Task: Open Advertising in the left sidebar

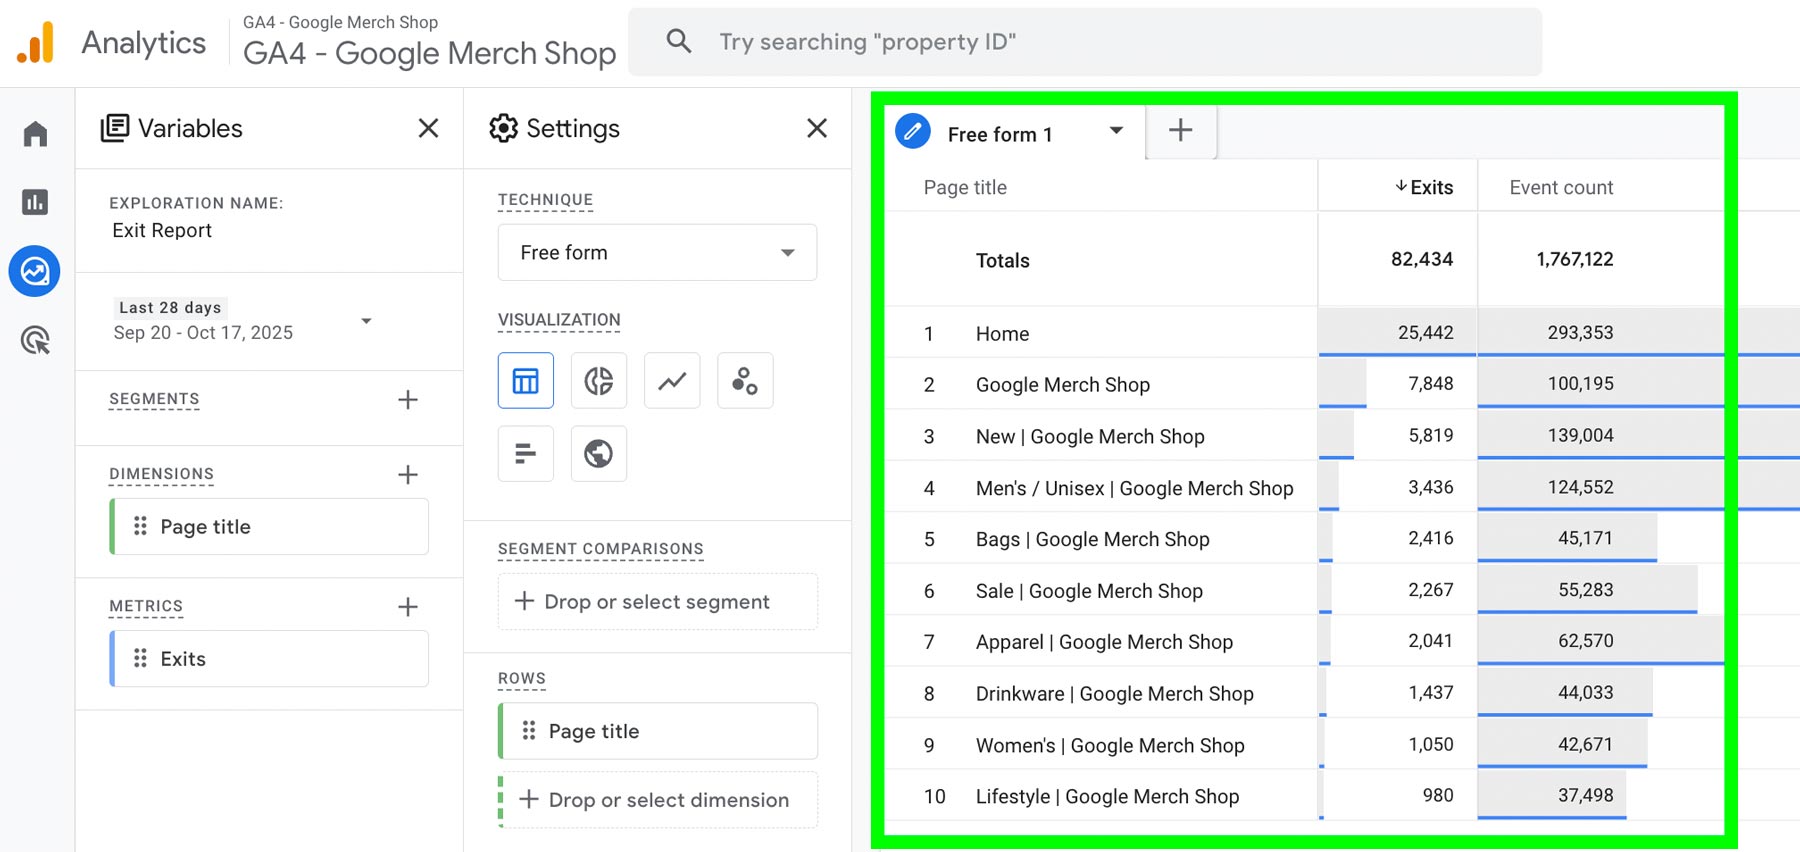Action: click(x=35, y=341)
